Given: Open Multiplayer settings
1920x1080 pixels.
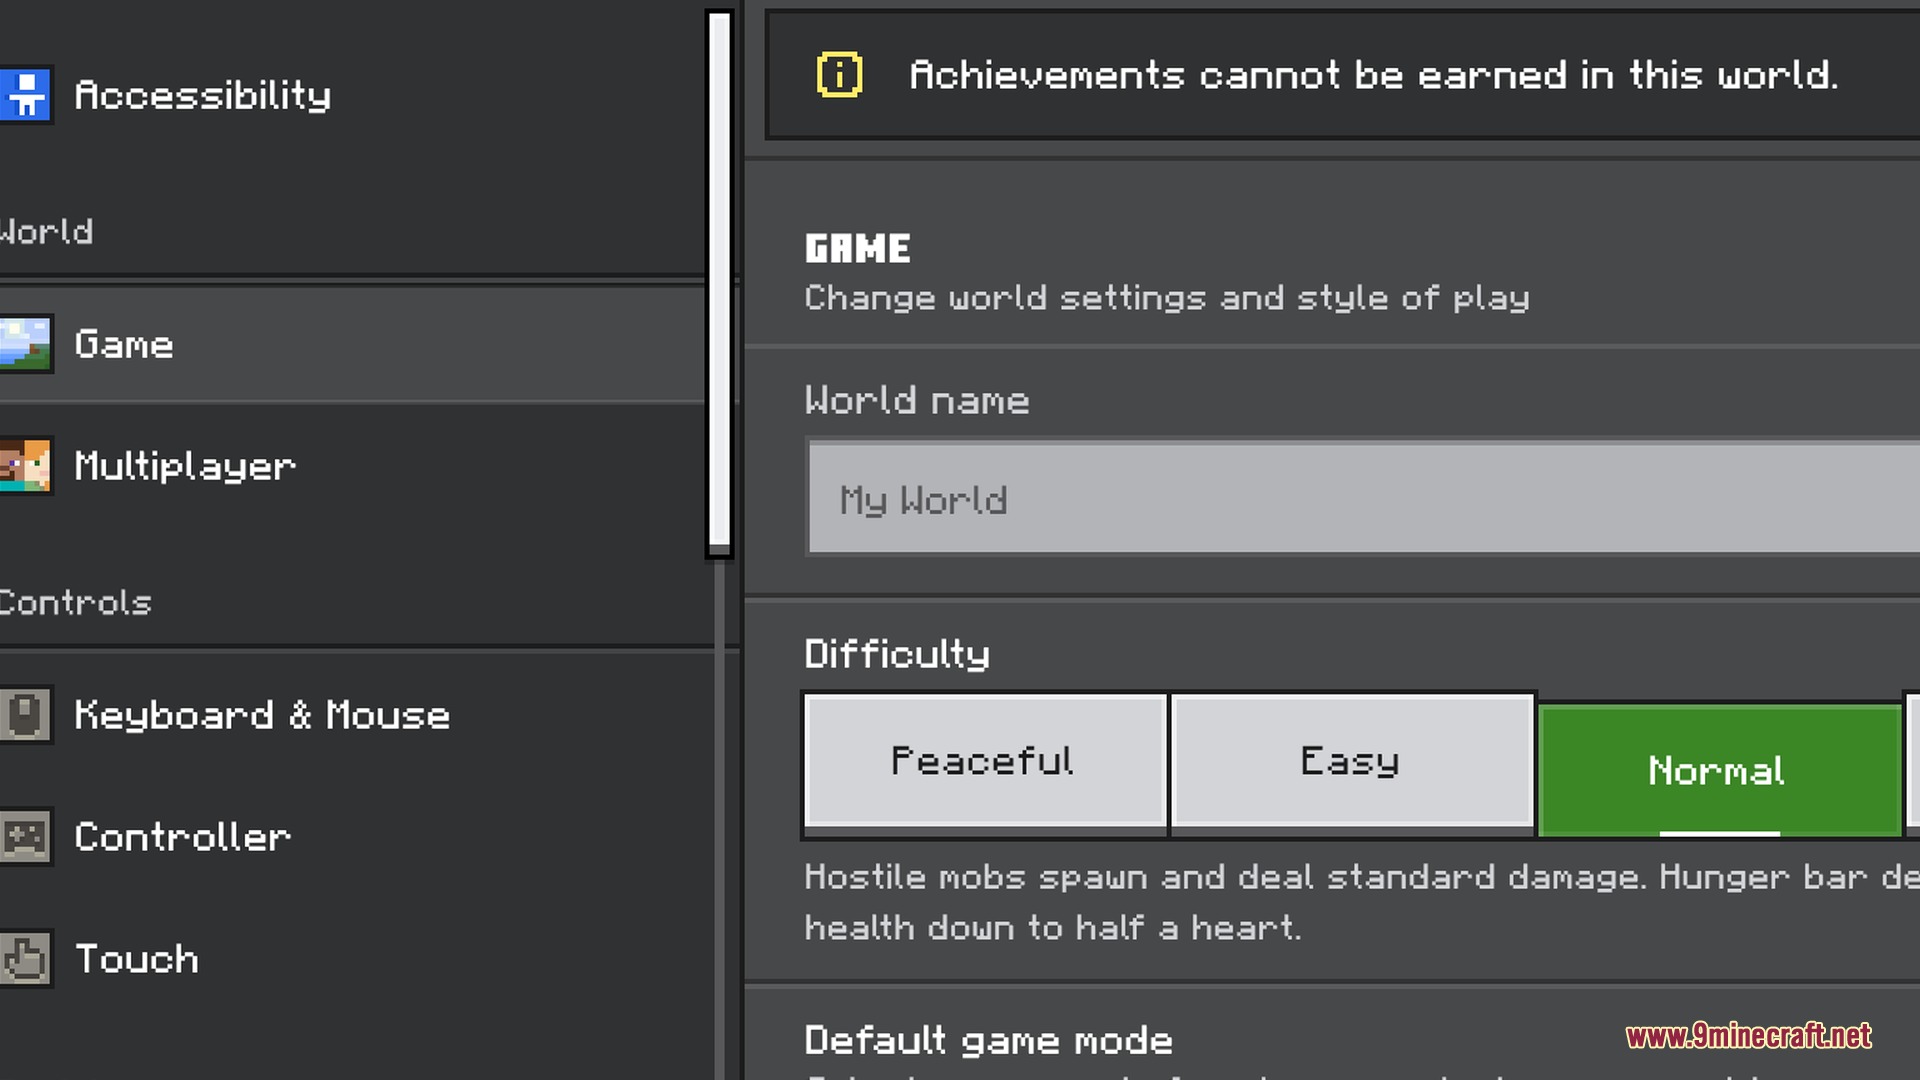Looking at the screenshot, I should pos(352,466).
